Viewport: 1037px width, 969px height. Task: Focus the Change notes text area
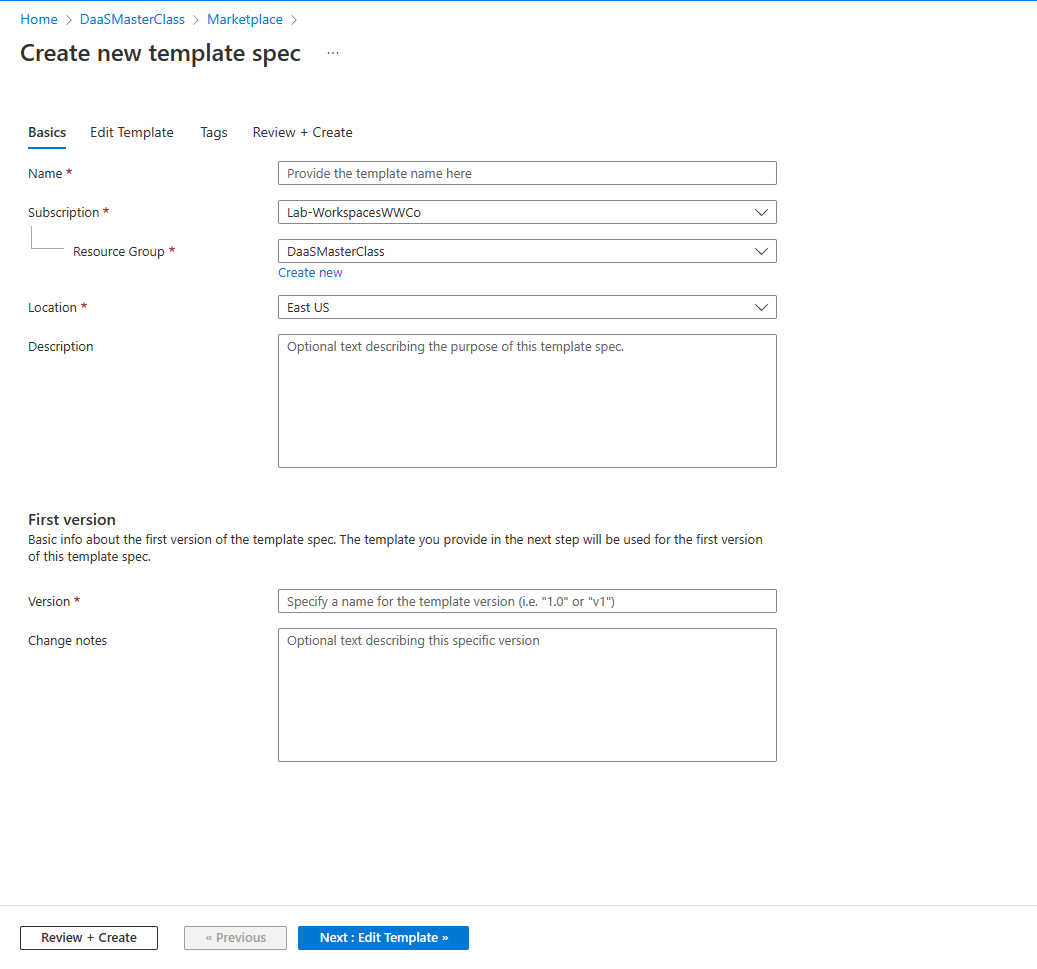(527, 695)
